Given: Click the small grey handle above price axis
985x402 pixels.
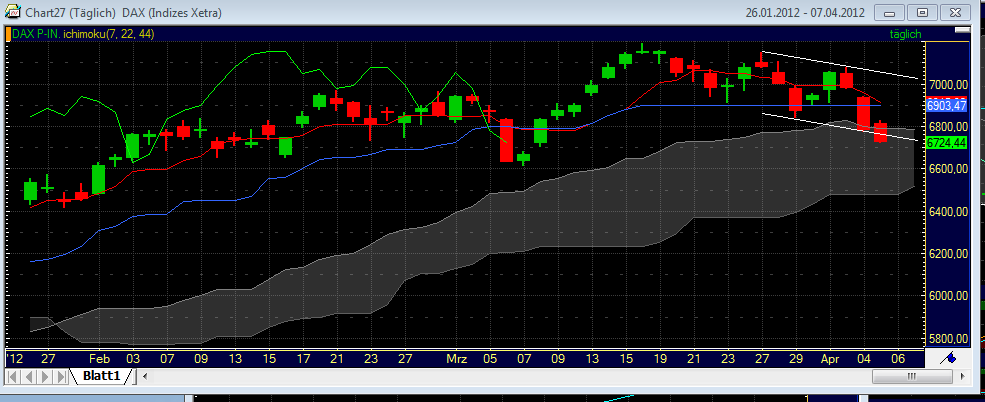Looking at the screenshot, I should pos(962,32).
